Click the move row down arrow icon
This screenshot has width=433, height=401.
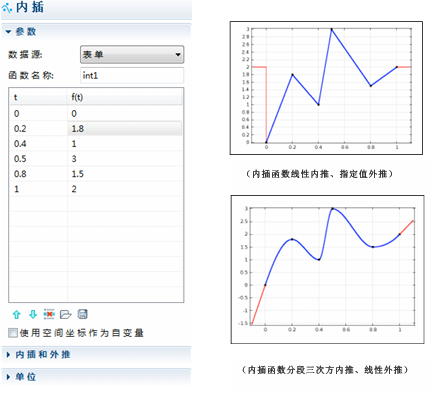point(33,314)
